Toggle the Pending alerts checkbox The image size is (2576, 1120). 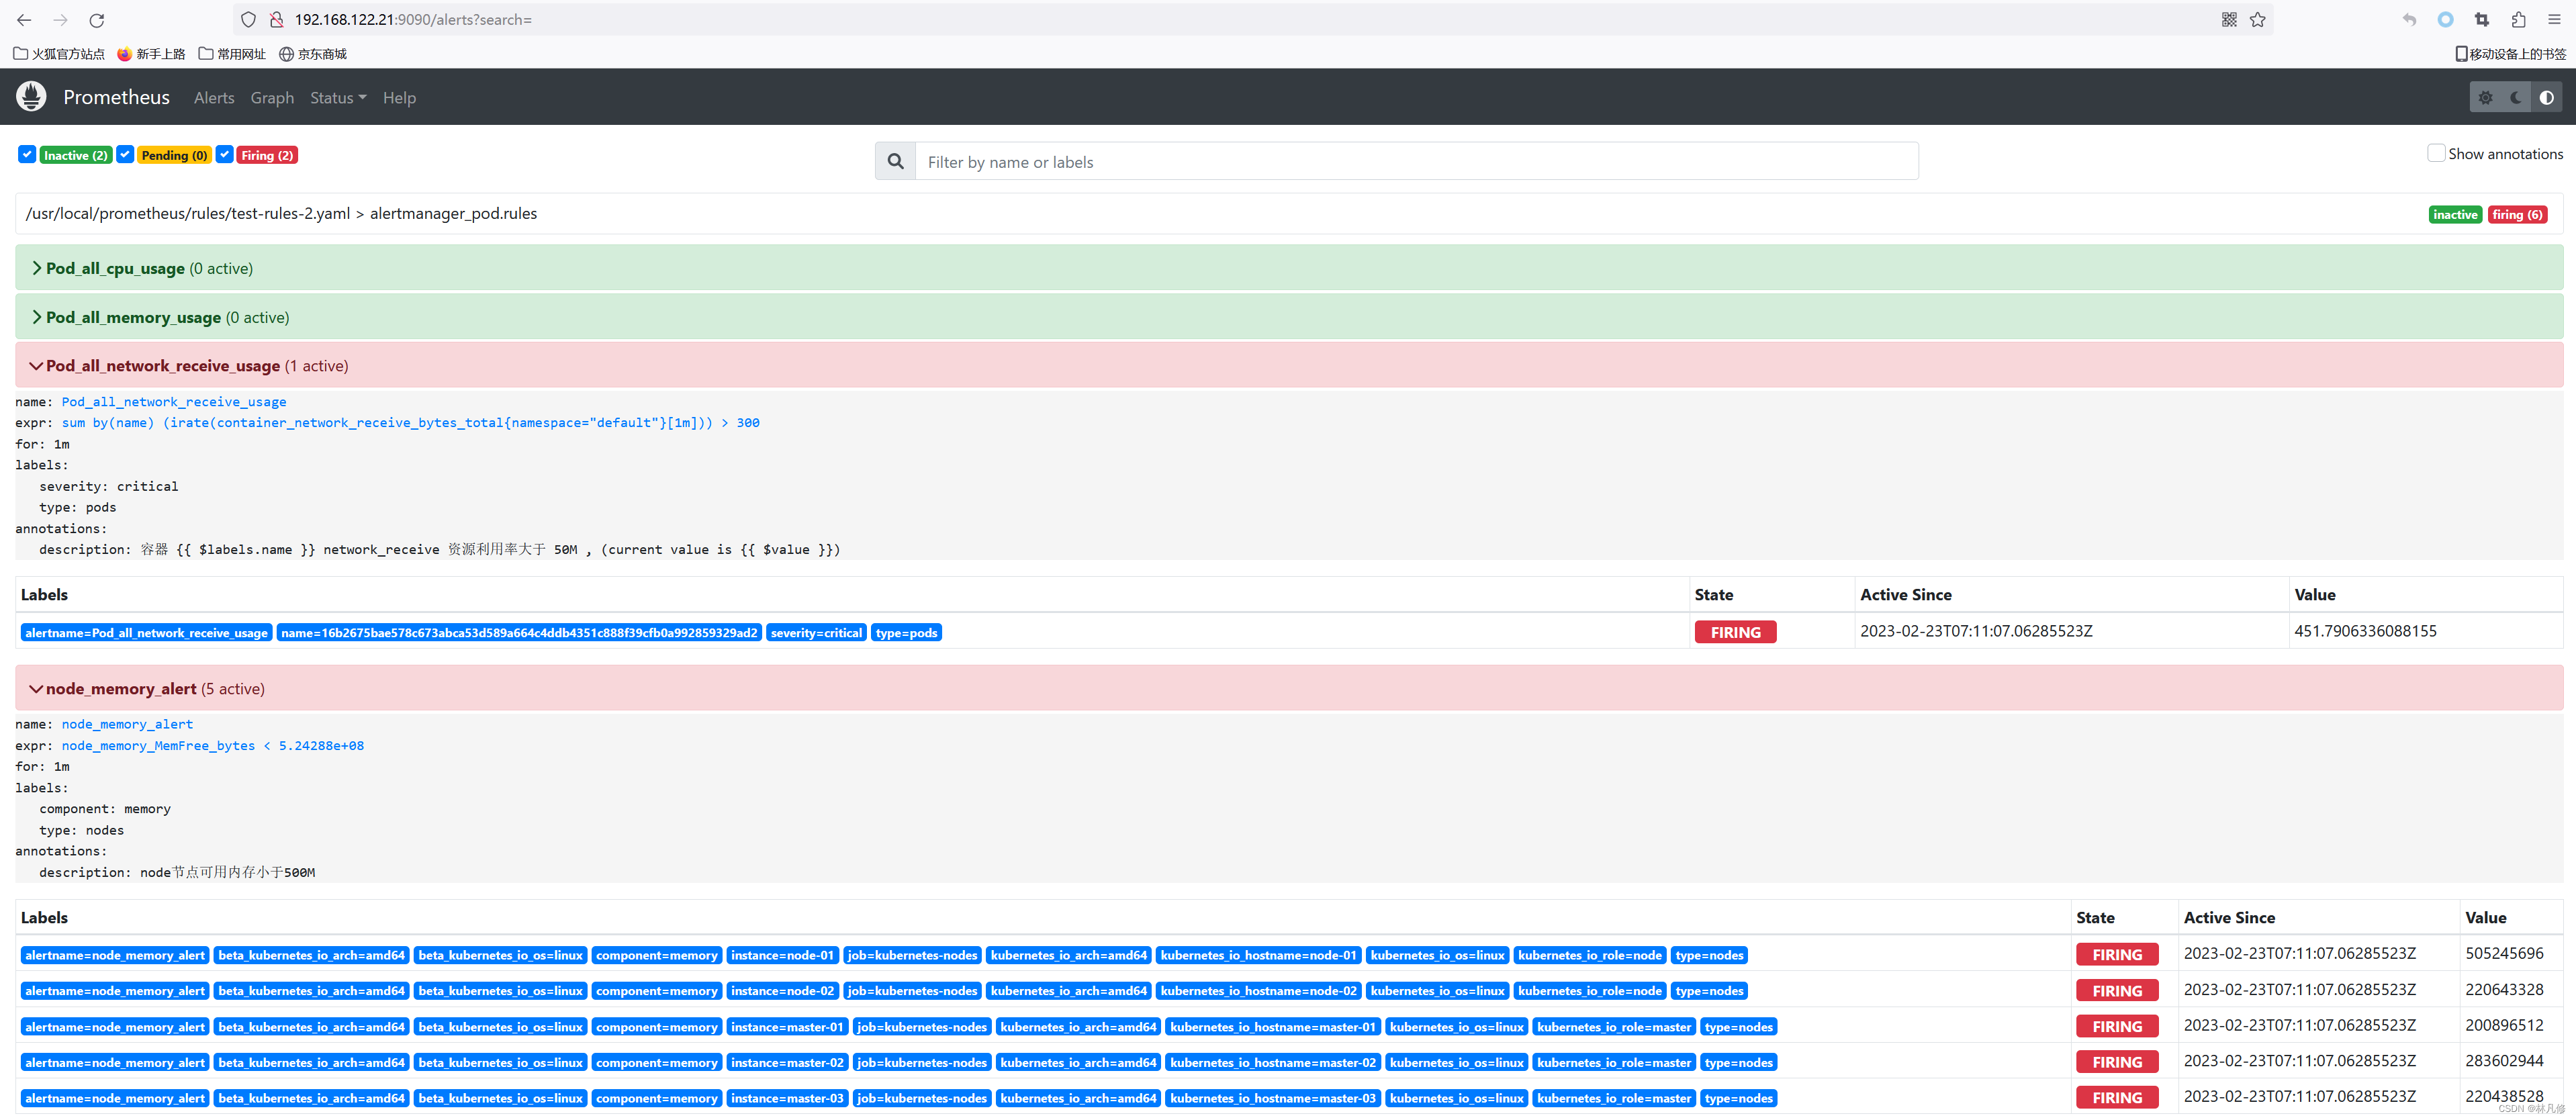click(125, 154)
